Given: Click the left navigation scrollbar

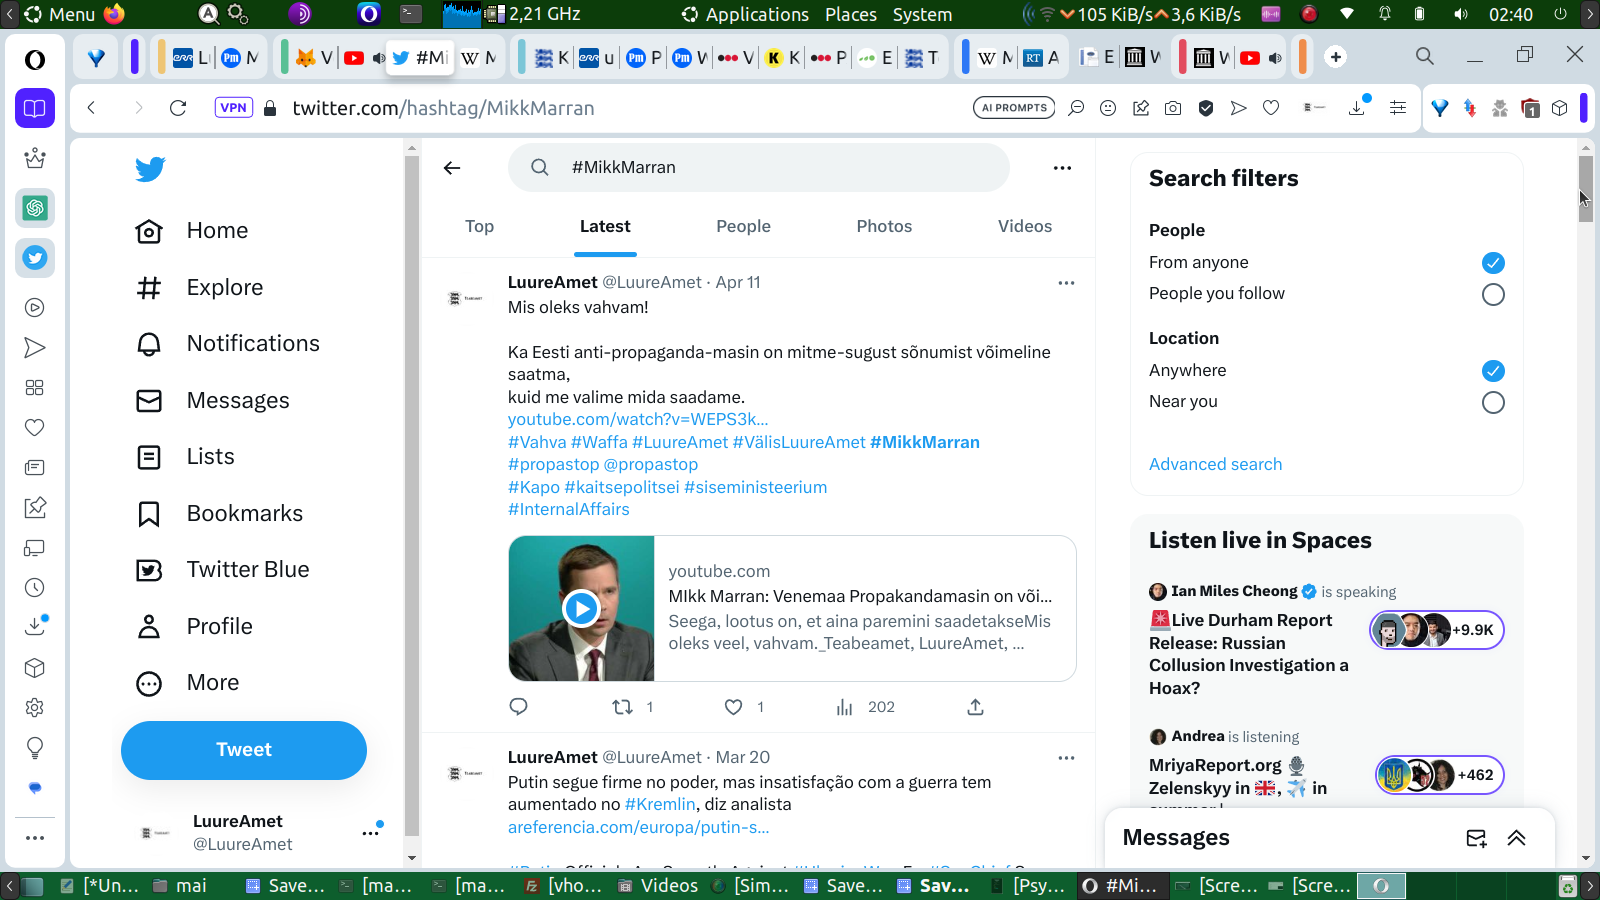Looking at the screenshot, I should tap(411, 495).
